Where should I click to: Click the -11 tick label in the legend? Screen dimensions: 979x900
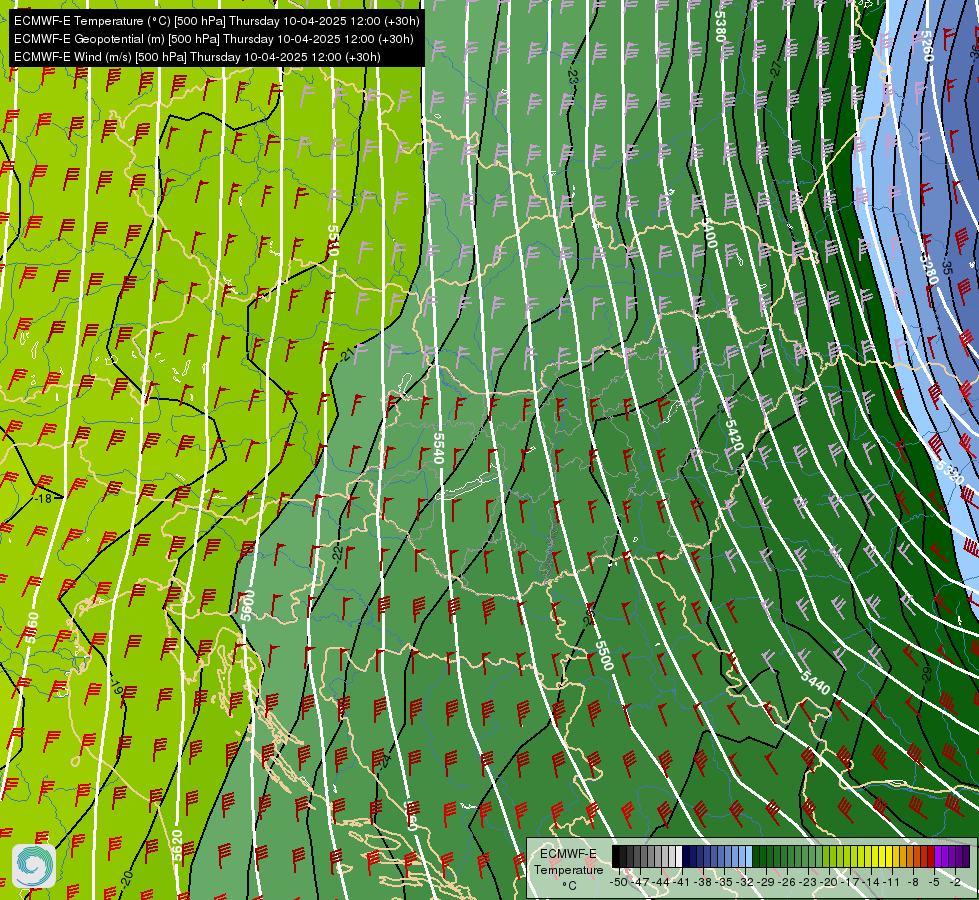(892, 882)
